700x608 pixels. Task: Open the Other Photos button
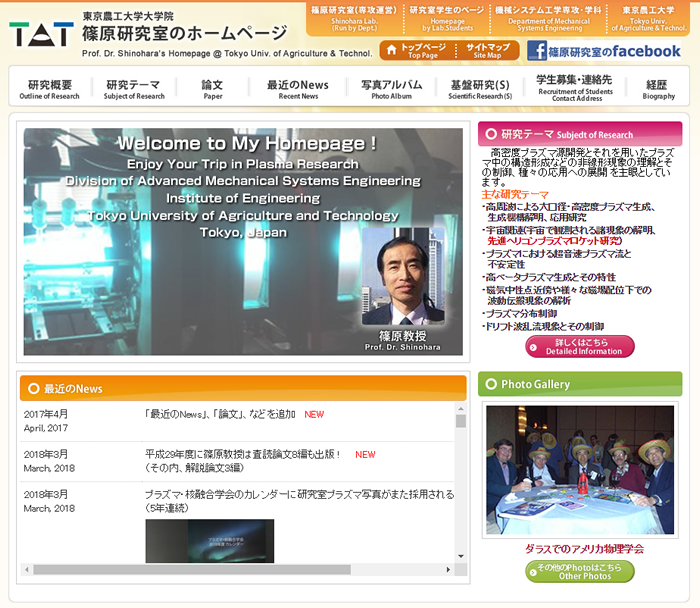pyautogui.click(x=580, y=571)
